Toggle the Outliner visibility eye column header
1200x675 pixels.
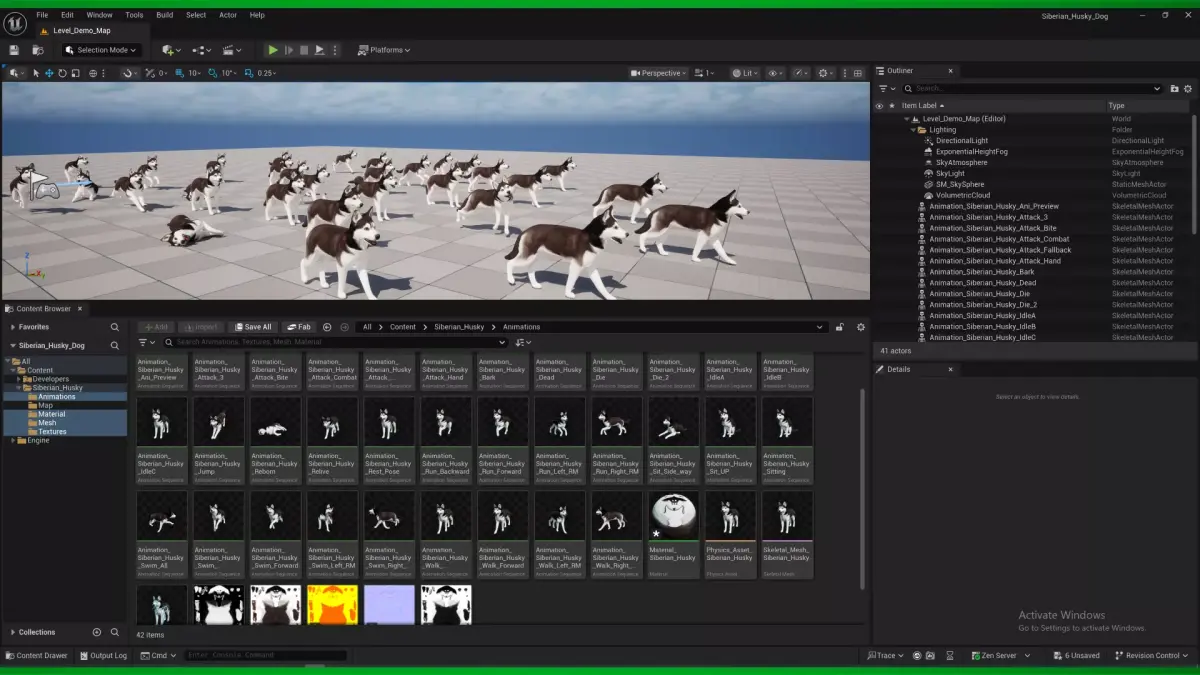[x=880, y=105]
